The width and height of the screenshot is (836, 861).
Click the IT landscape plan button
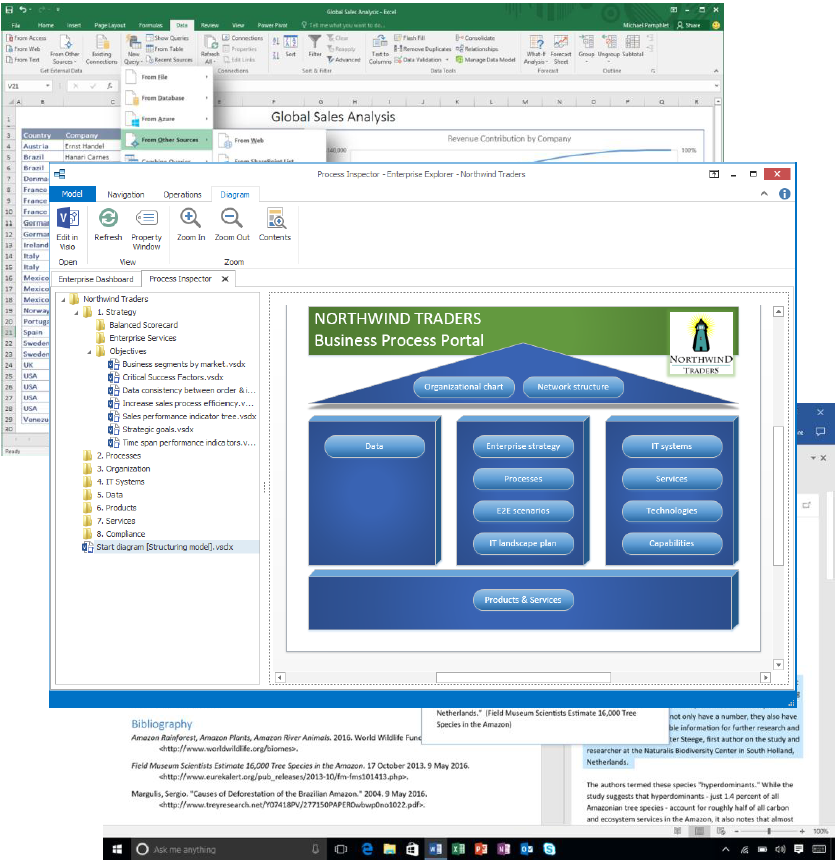[x=523, y=543]
